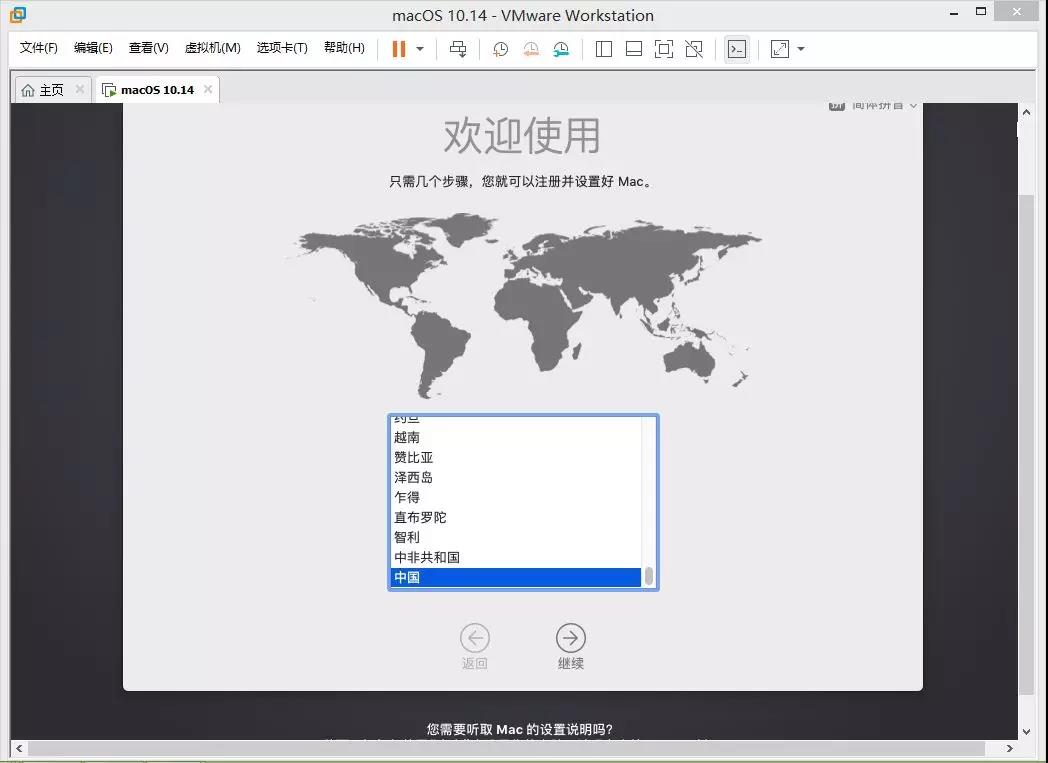The image size is (1048, 763).
Task: Expand the stretch guest display dropdown
Action: 801,49
